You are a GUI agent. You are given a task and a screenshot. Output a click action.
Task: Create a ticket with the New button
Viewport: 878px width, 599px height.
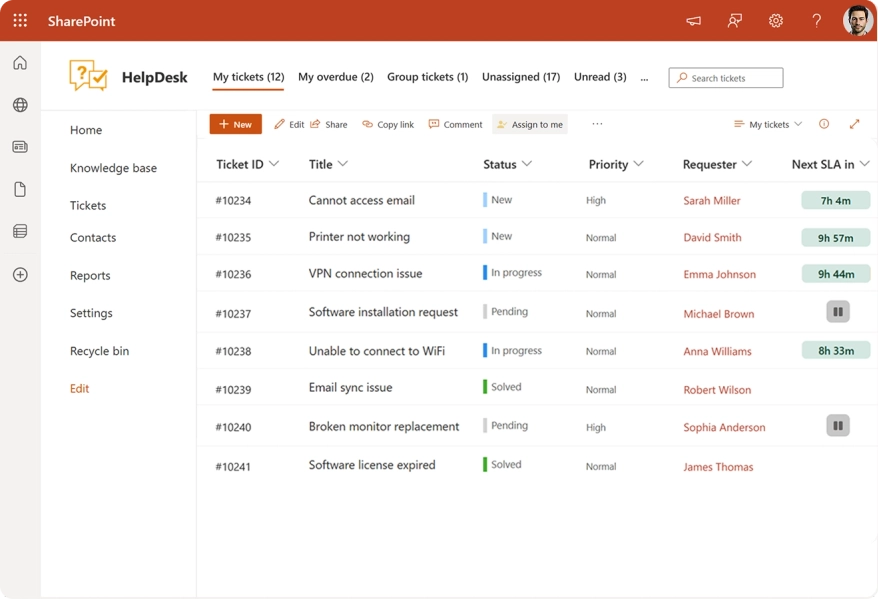(x=235, y=124)
